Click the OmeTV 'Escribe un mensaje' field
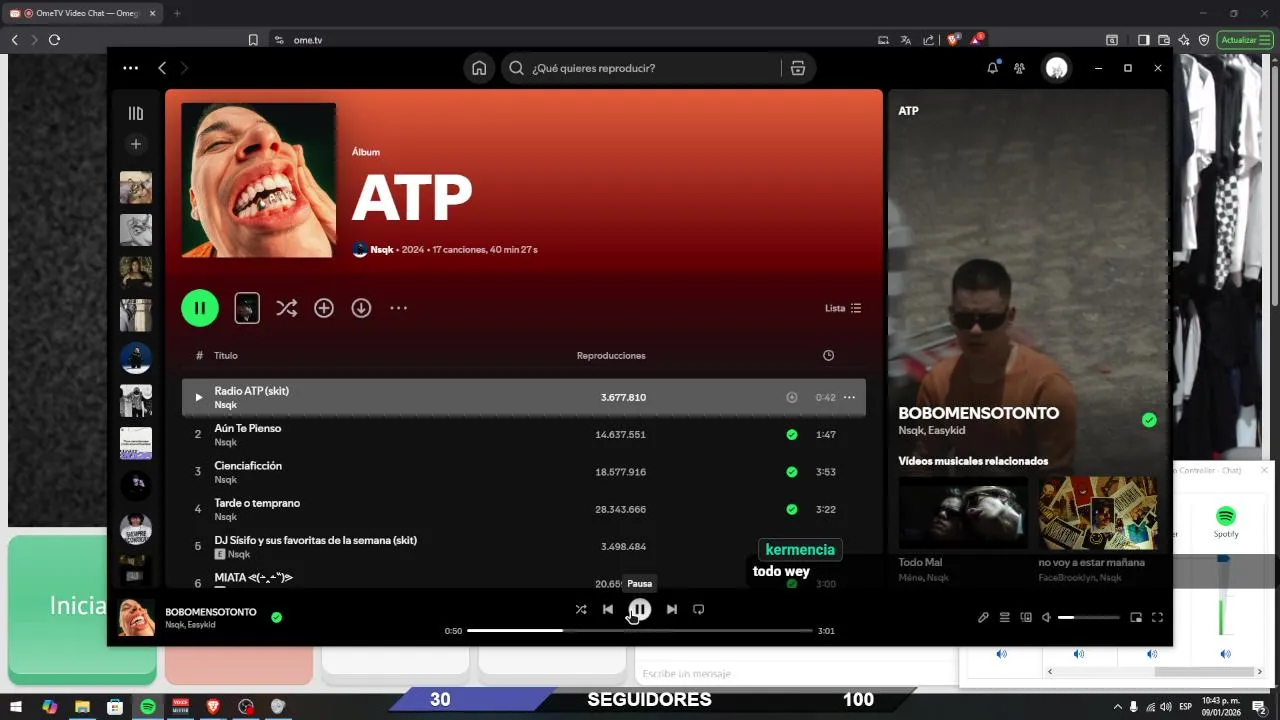1280x720 pixels. coord(796,673)
